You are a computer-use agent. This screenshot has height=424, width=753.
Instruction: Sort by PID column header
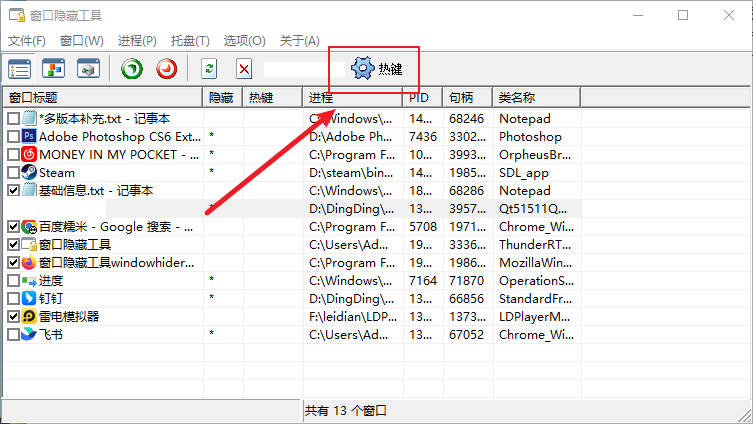(422, 97)
